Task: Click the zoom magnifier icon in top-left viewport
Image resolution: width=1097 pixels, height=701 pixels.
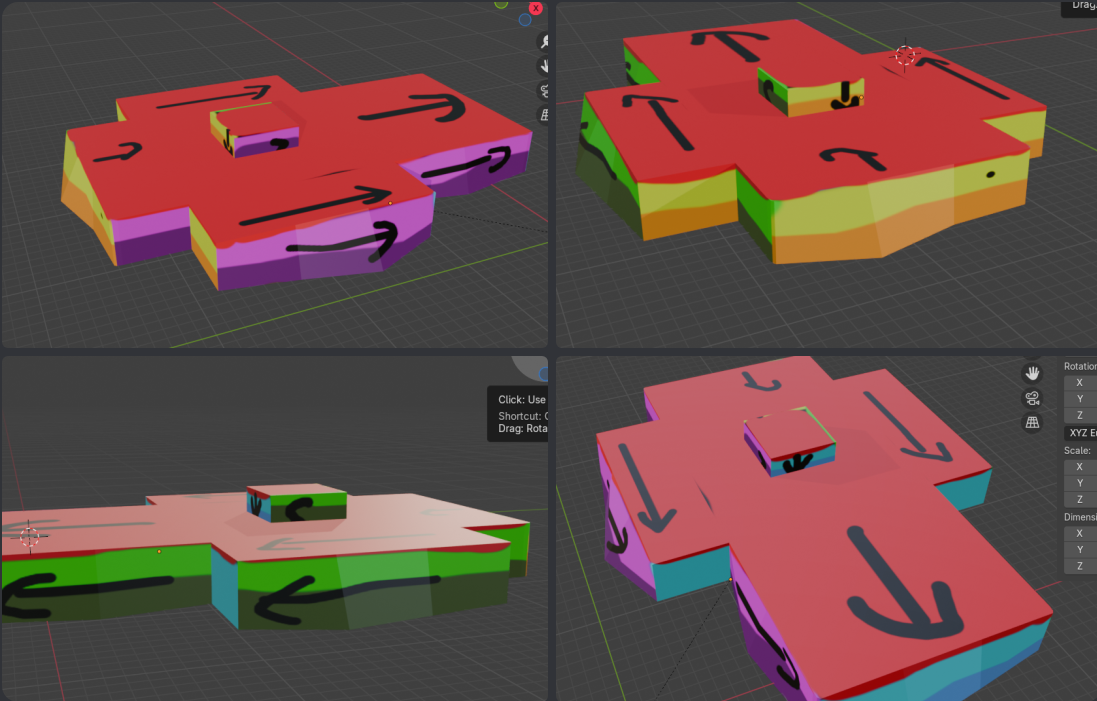Action: [x=544, y=42]
